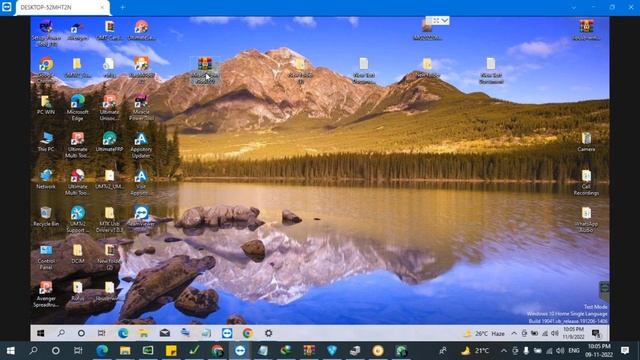Screen dimensions: 640x360
Task: Open the Recycle Bin desktop icon
Action: tap(46, 216)
